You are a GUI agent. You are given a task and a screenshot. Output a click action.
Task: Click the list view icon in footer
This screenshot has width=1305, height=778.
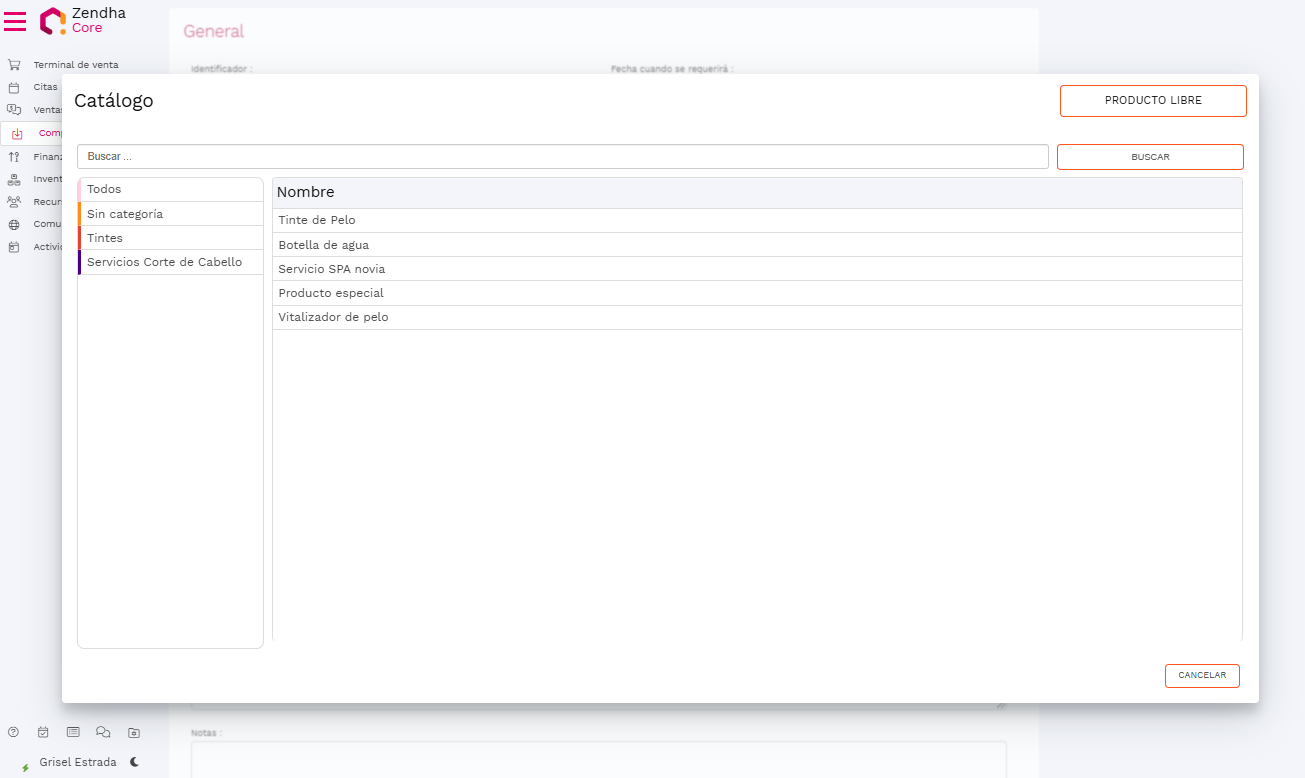tap(73, 732)
